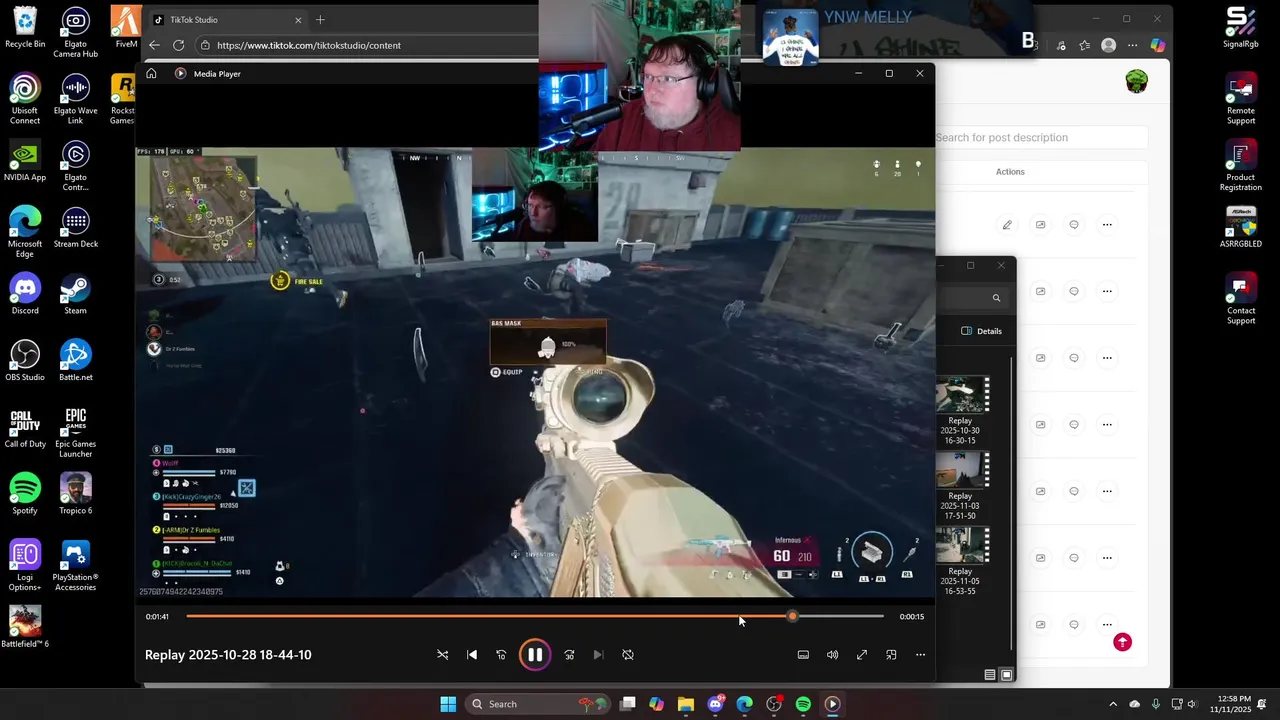Click the Actions column header
Viewport: 1280px width, 720px height.
click(1010, 172)
